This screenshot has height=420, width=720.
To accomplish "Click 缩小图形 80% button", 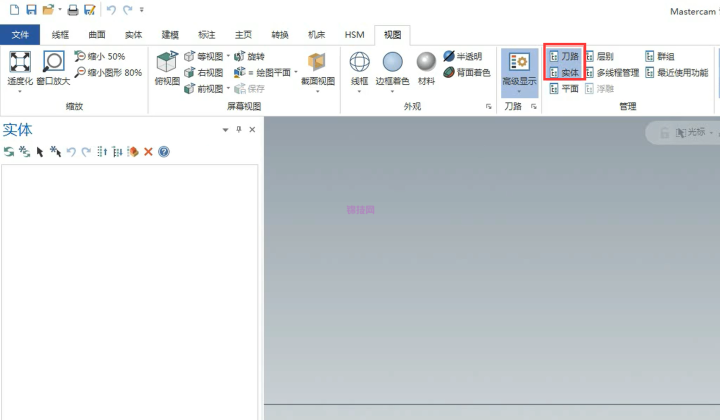I will pos(108,73).
